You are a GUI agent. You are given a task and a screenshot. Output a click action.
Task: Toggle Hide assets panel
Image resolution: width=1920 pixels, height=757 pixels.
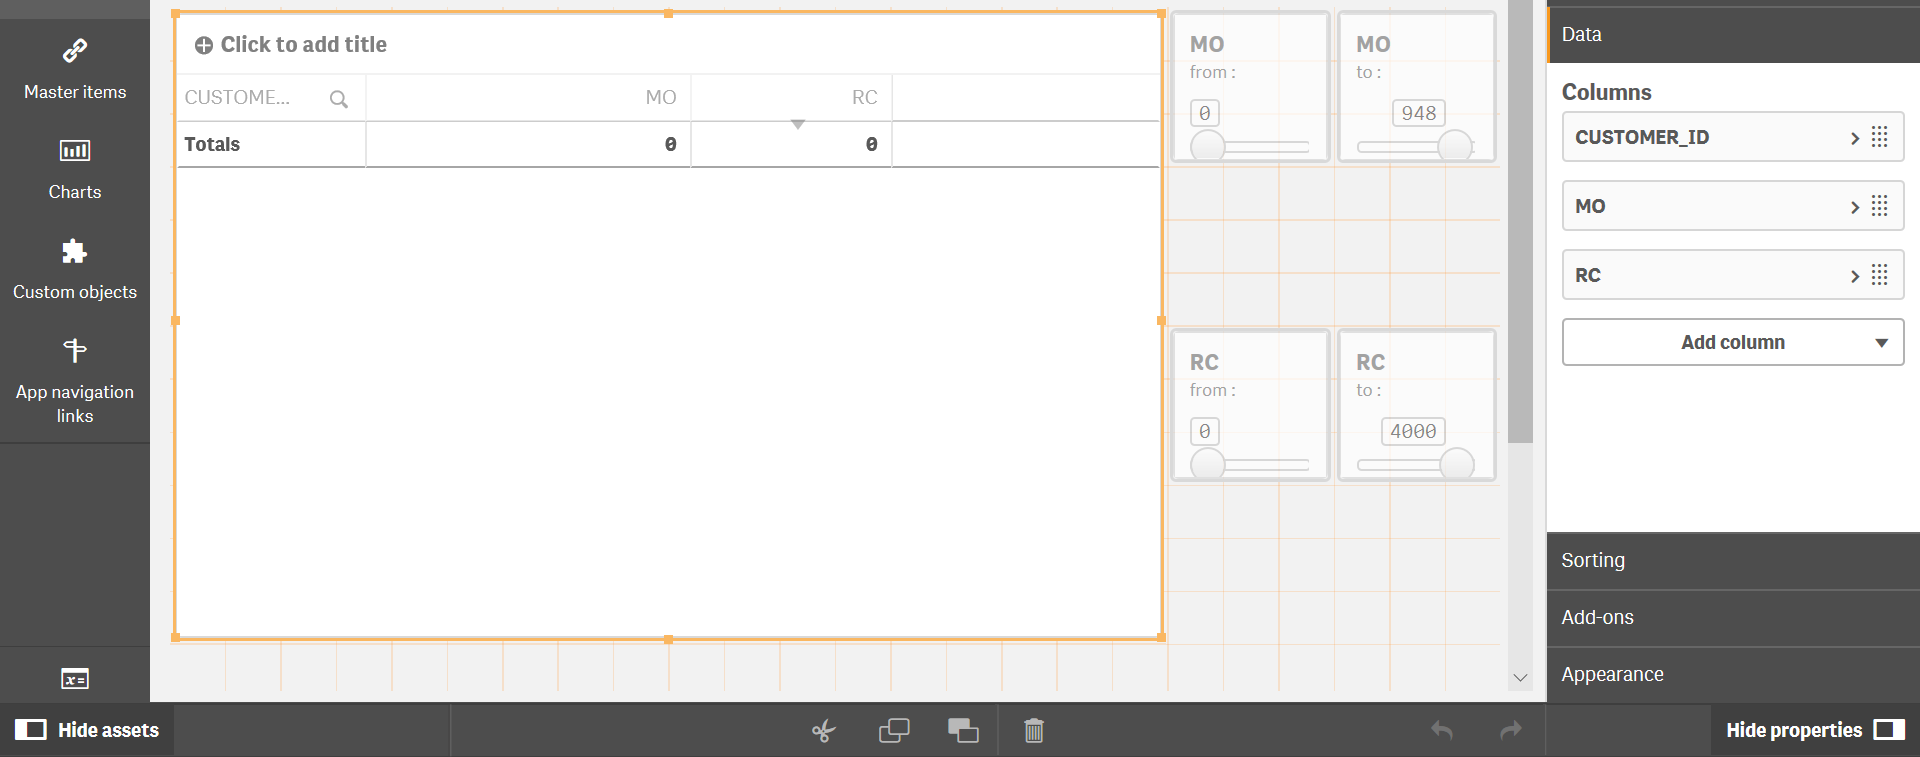tap(87, 730)
